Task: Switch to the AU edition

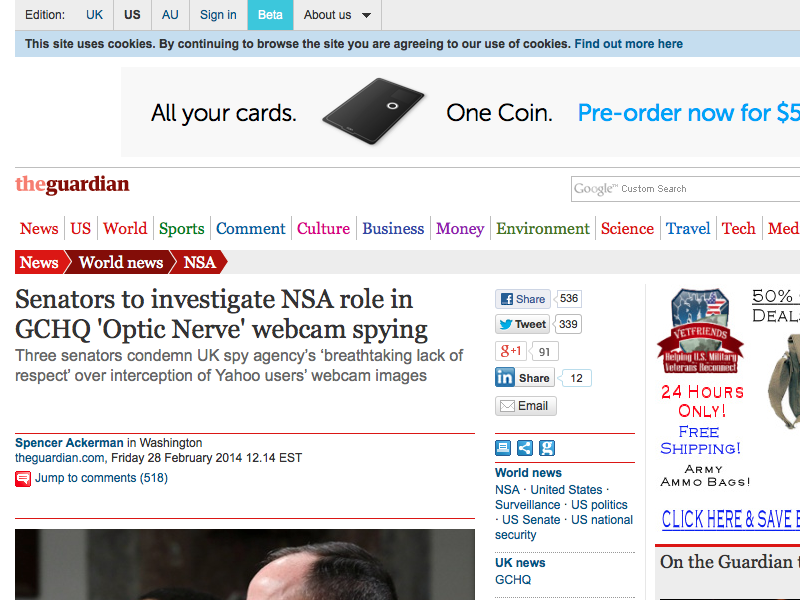Action: click(x=170, y=15)
